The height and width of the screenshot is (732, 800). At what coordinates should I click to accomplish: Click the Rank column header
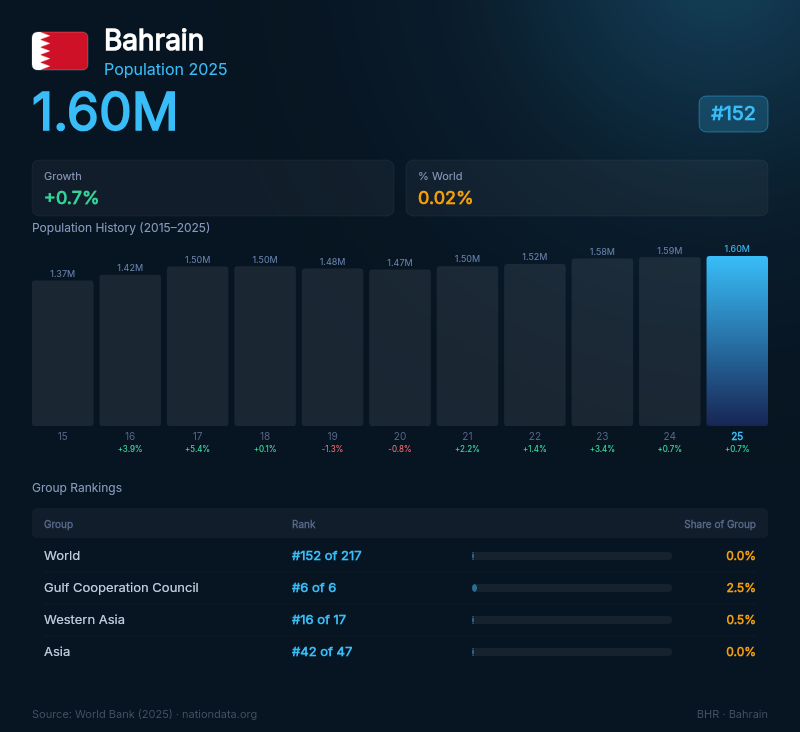click(x=304, y=524)
